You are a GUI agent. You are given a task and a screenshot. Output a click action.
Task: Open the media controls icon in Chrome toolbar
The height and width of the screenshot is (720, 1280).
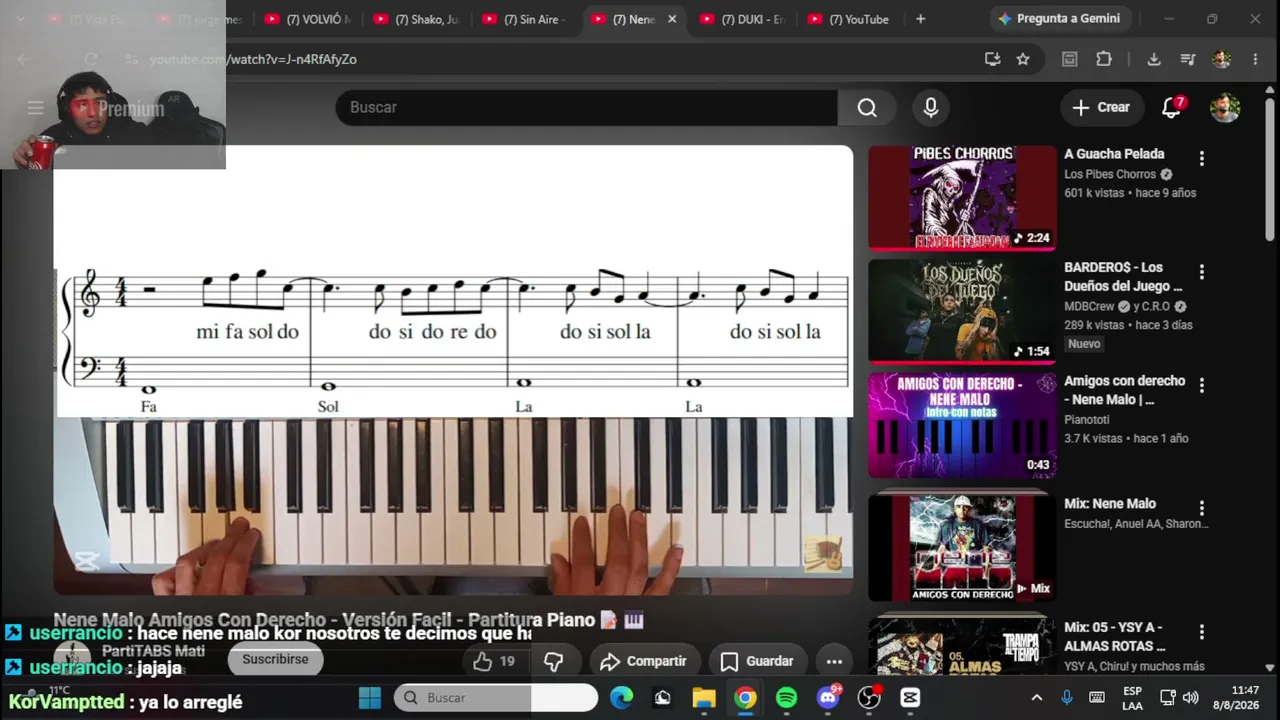pos(1188,59)
